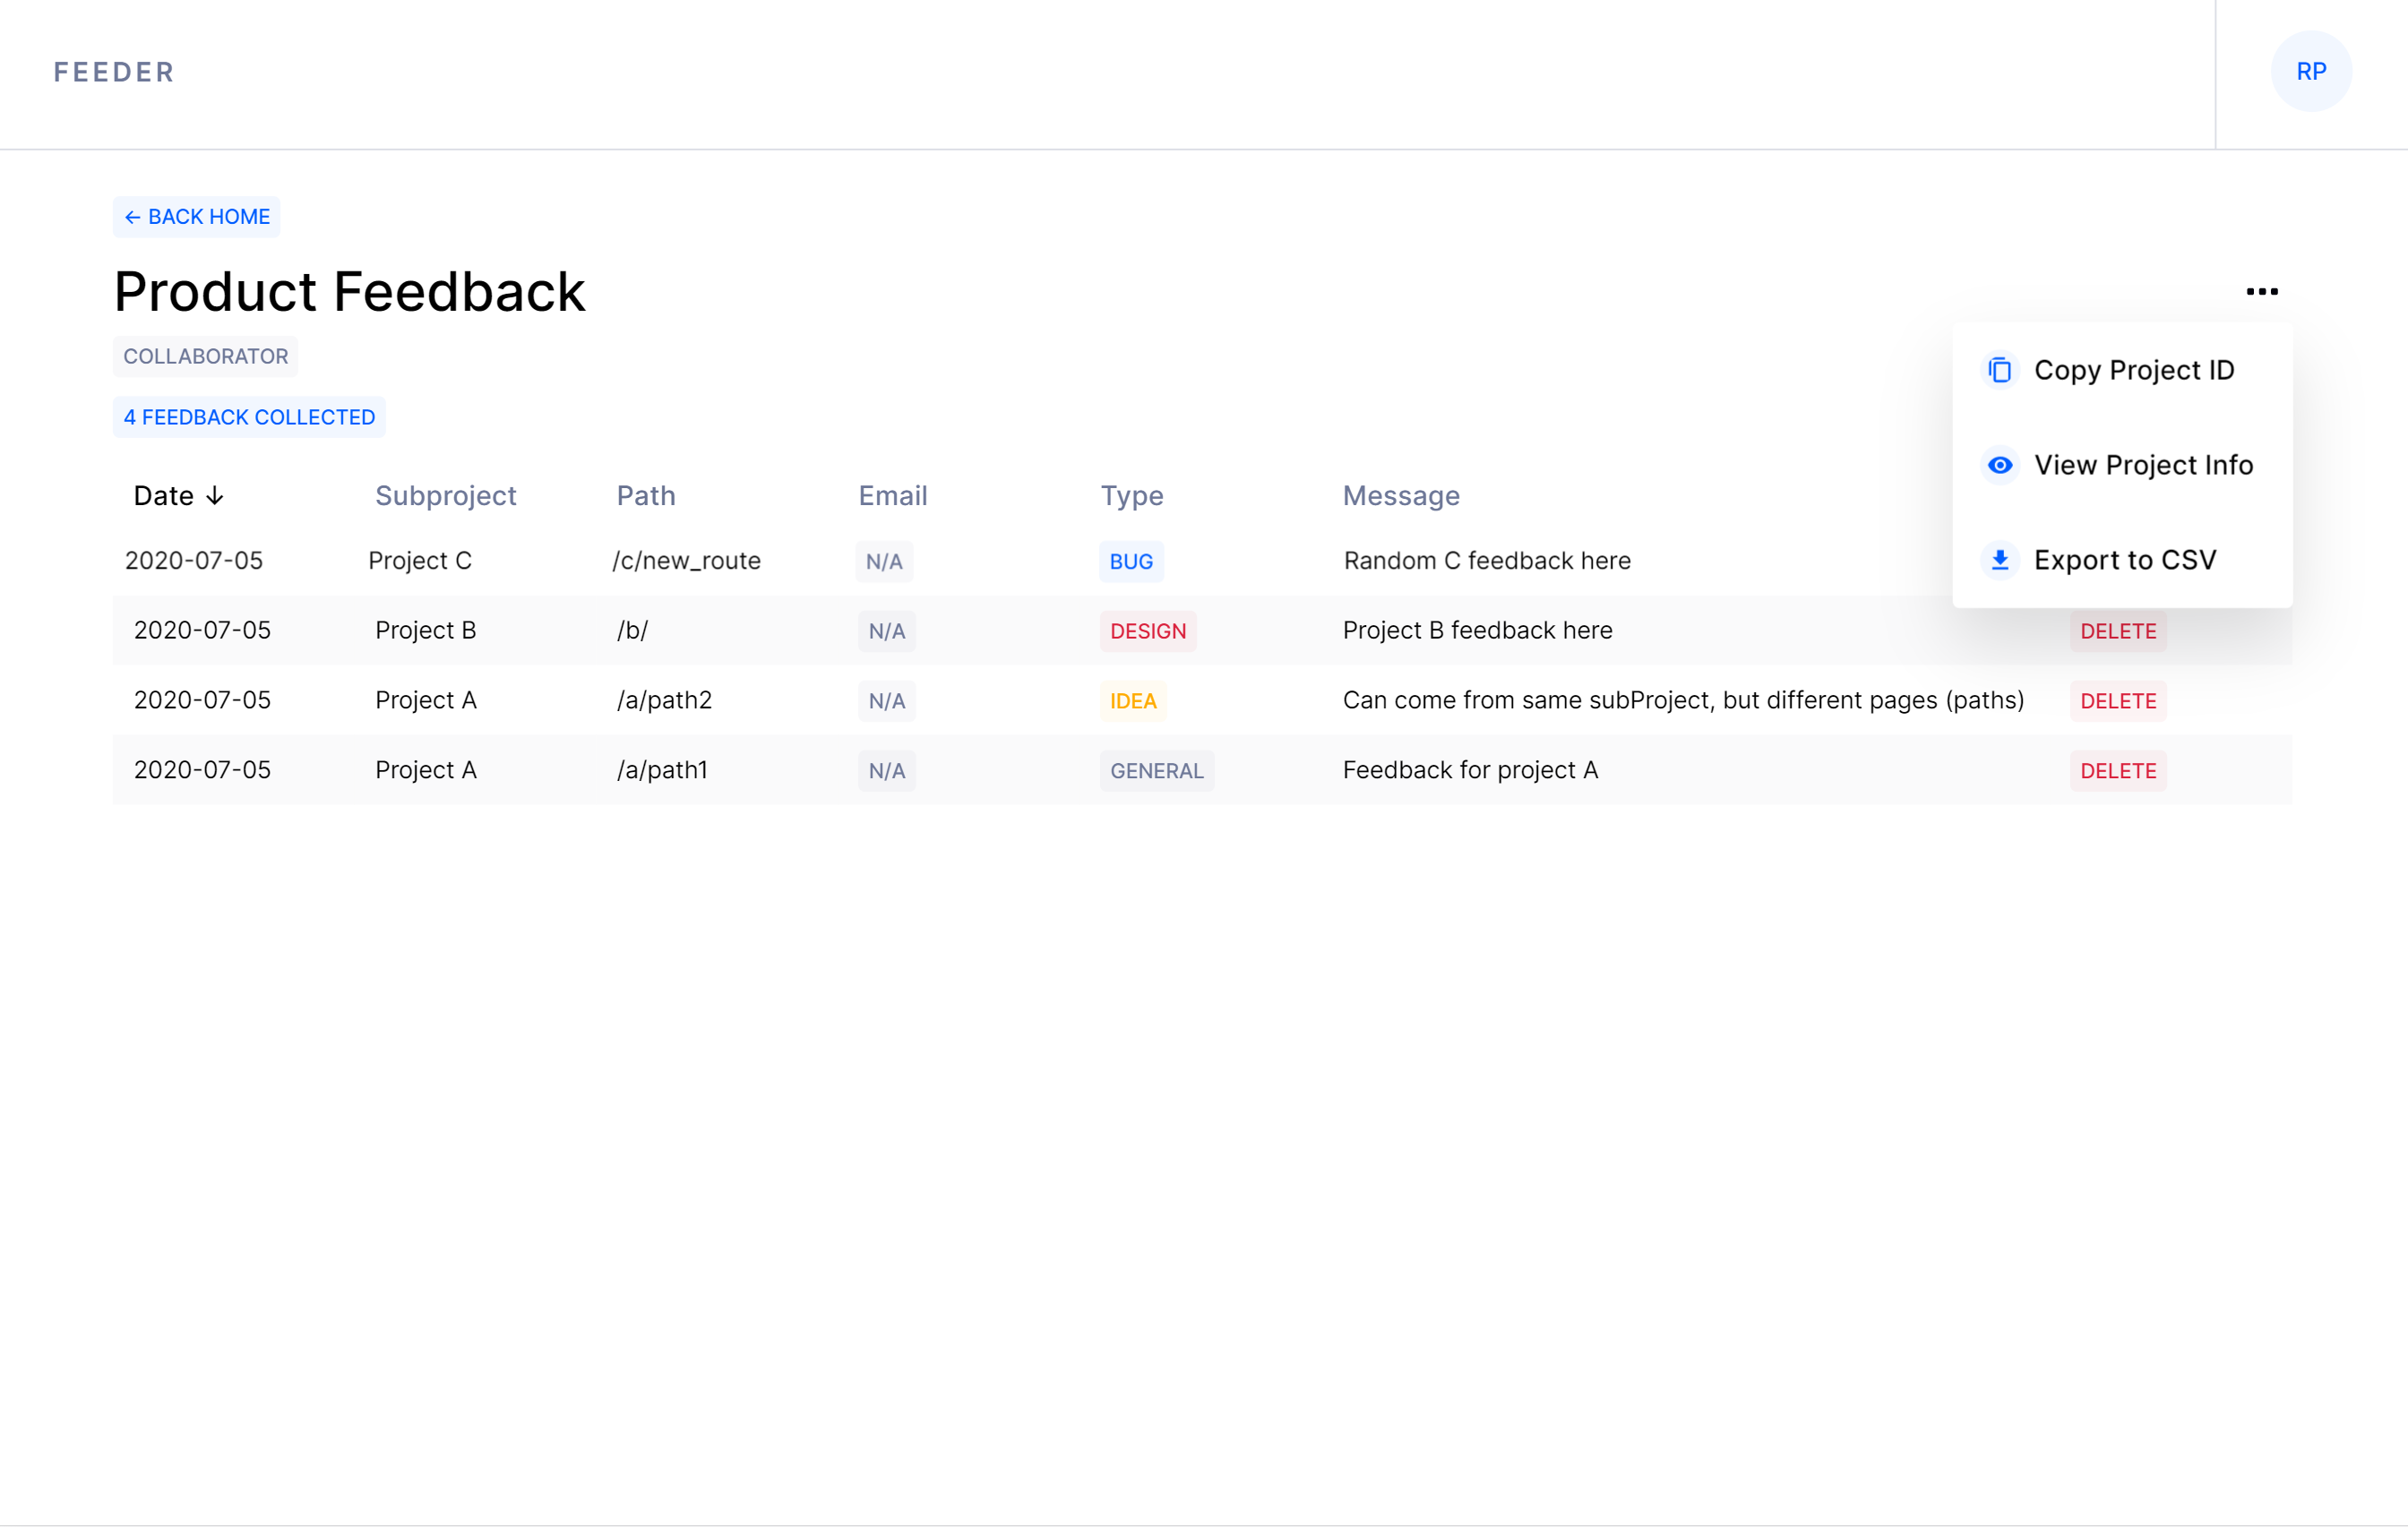This screenshot has height=1527, width=2408.
Task: Click the 4 Feedback Collected badge
Action: (x=249, y=418)
